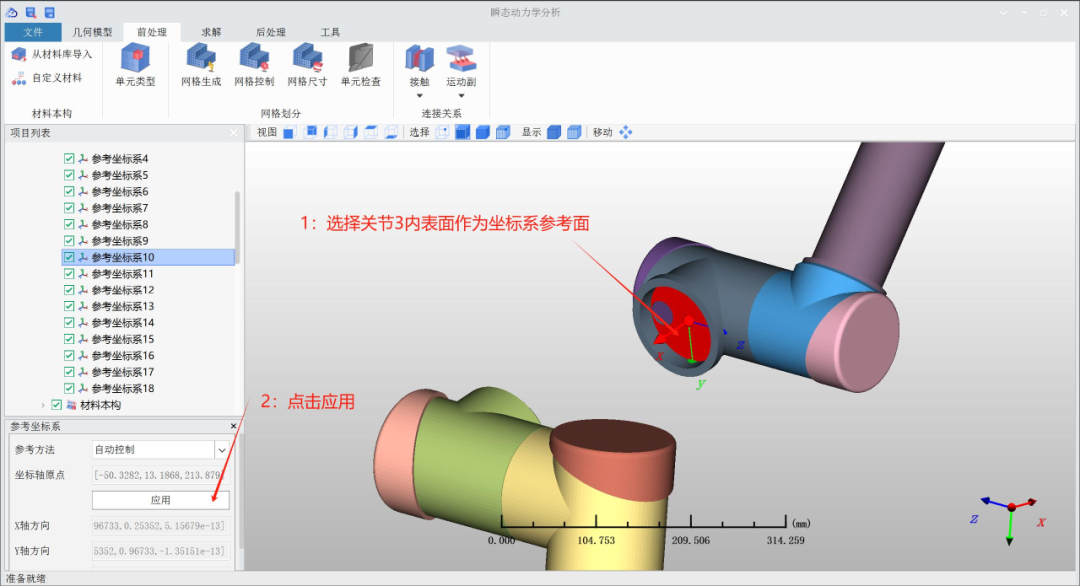Click the properties panel vertical scrollbar
This screenshot has width=1080, height=586.
[x=240, y=489]
